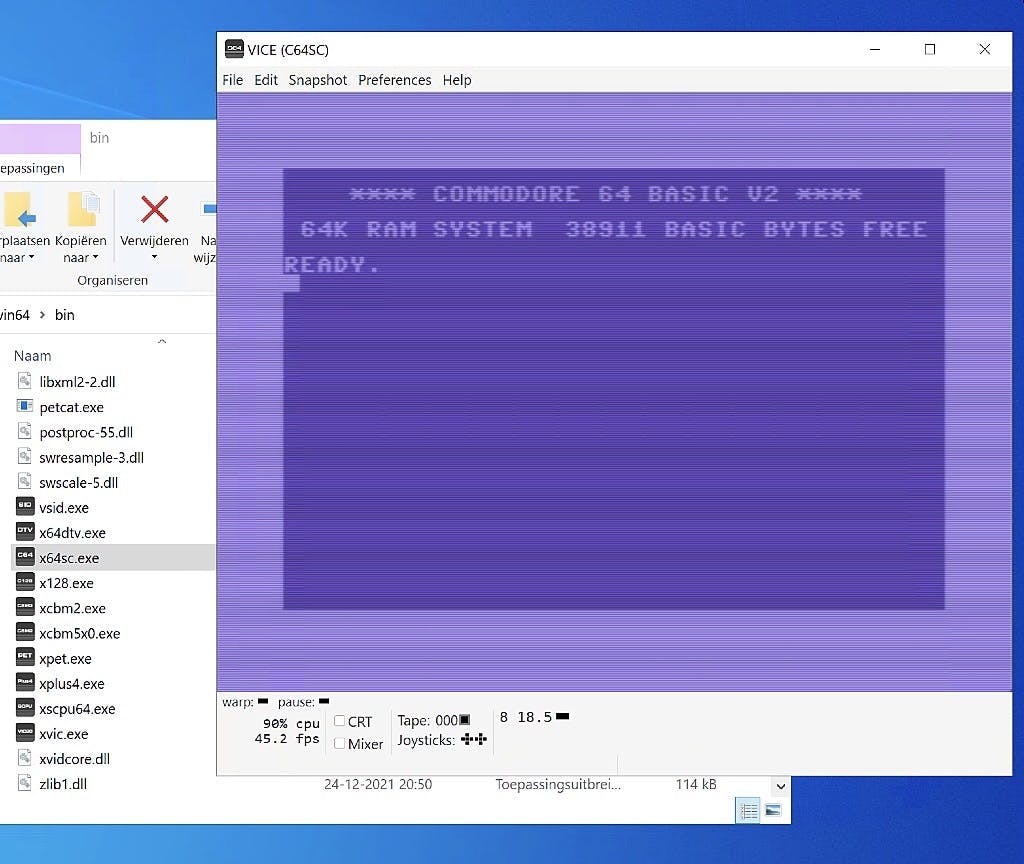Select the x128.exe C128 icon
The width and height of the screenshot is (1024, 864).
[25, 582]
